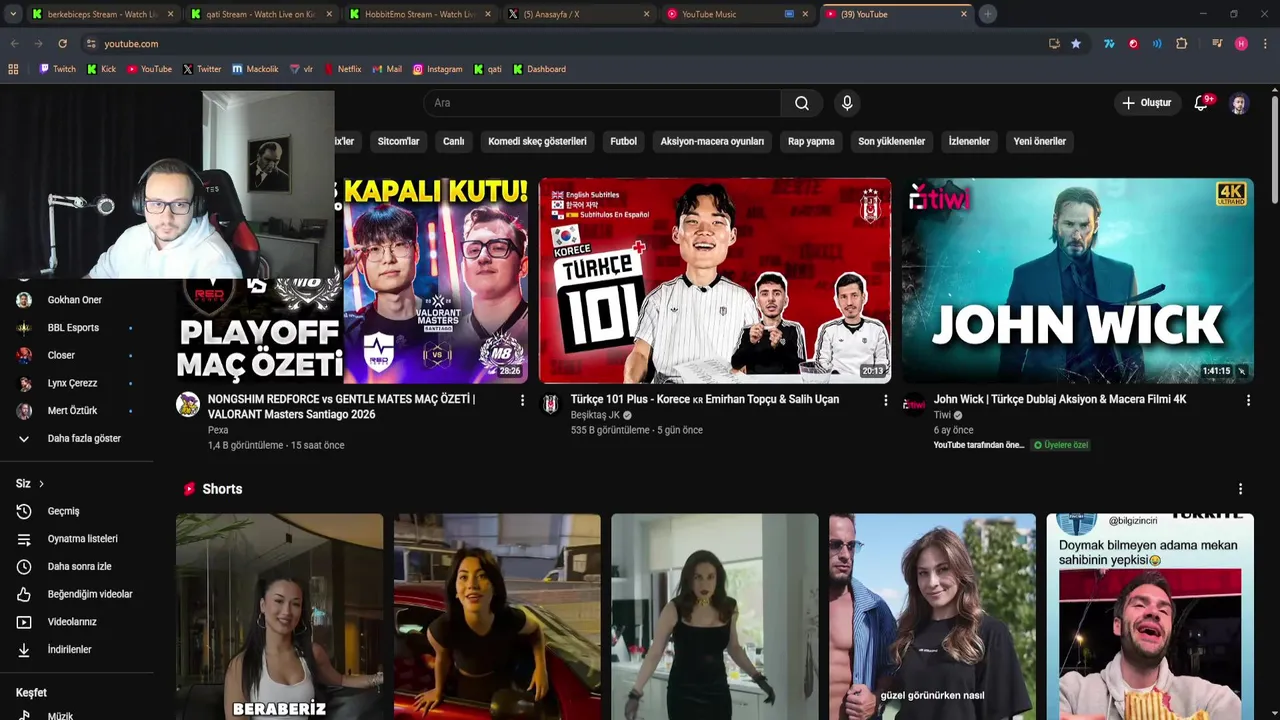The image size is (1280, 720).
Task: Switch to the HobbitEmo Stream tab
Action: (420, 14)
